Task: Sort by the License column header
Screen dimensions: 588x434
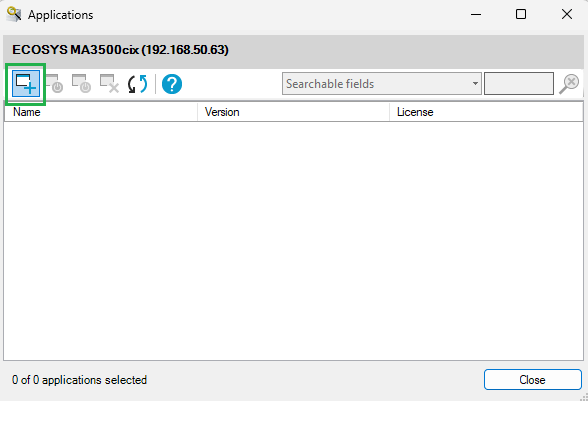Action: click(x=486, y=112)
